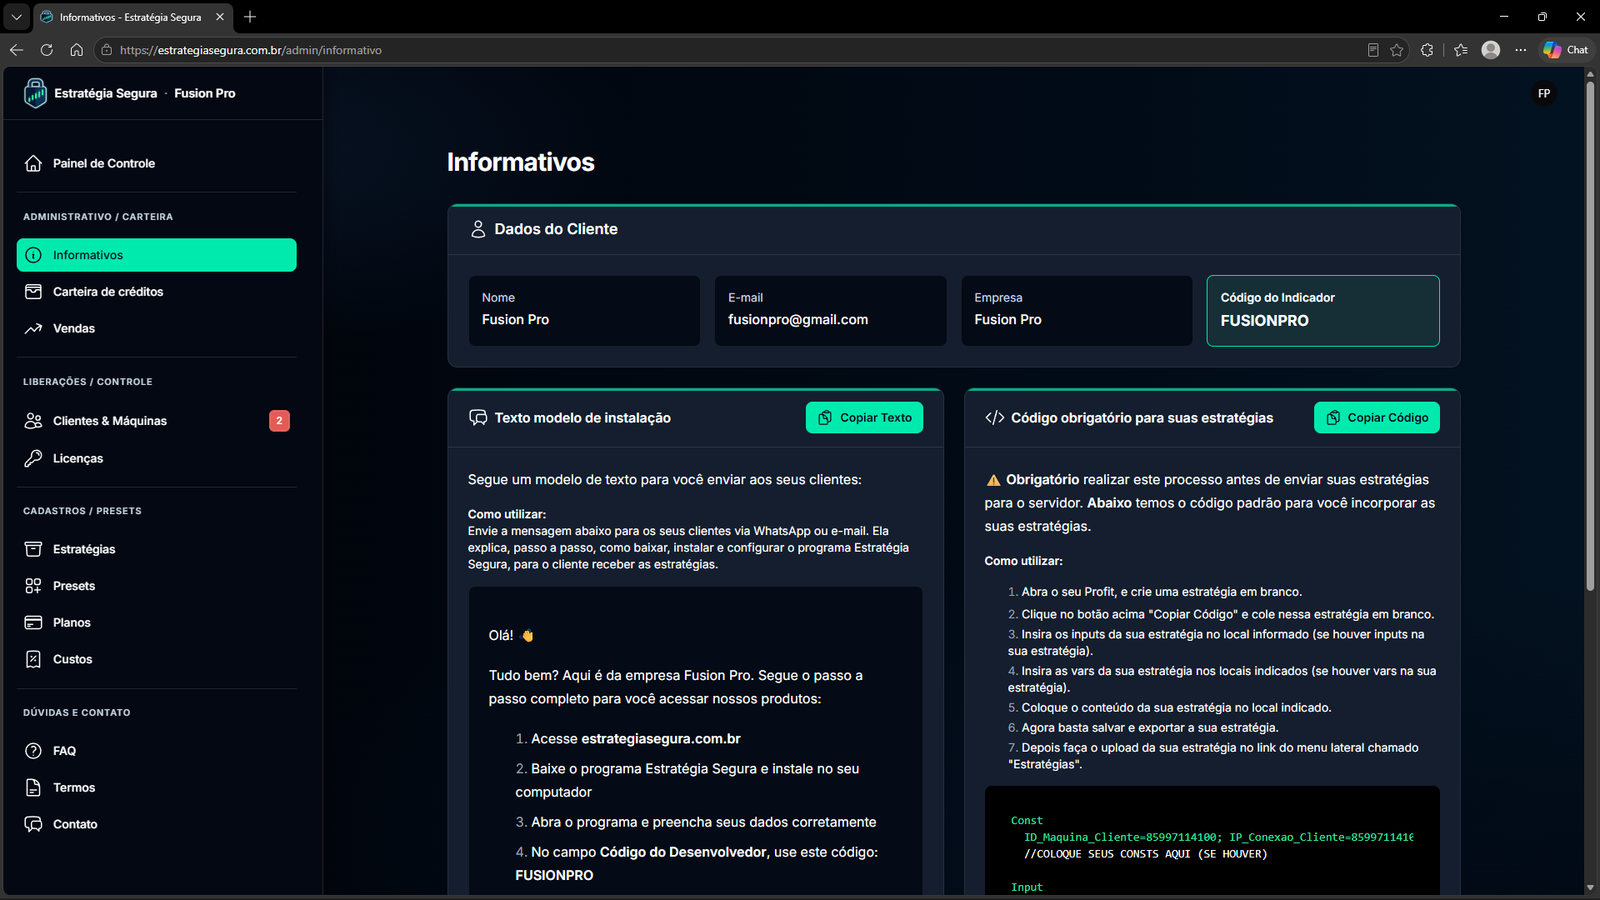This screenshot has width=1600, height=900.
Task: Click the page vertical scrollbar thumb
Action: click(1590, 335)
